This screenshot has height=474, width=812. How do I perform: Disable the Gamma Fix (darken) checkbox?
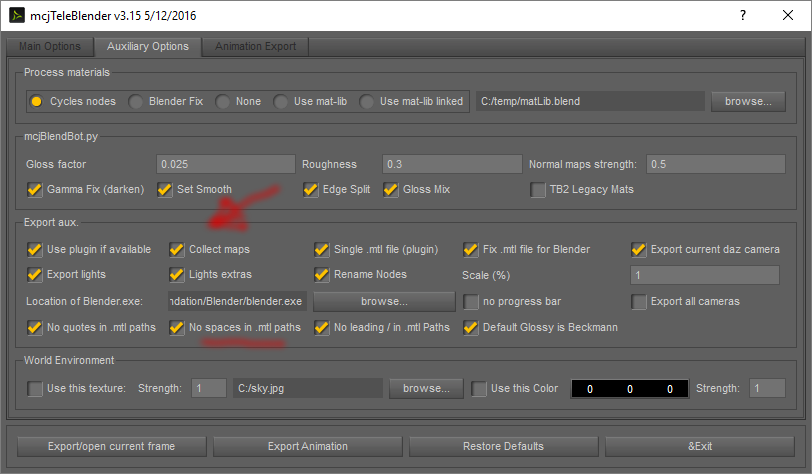[36, 189]
